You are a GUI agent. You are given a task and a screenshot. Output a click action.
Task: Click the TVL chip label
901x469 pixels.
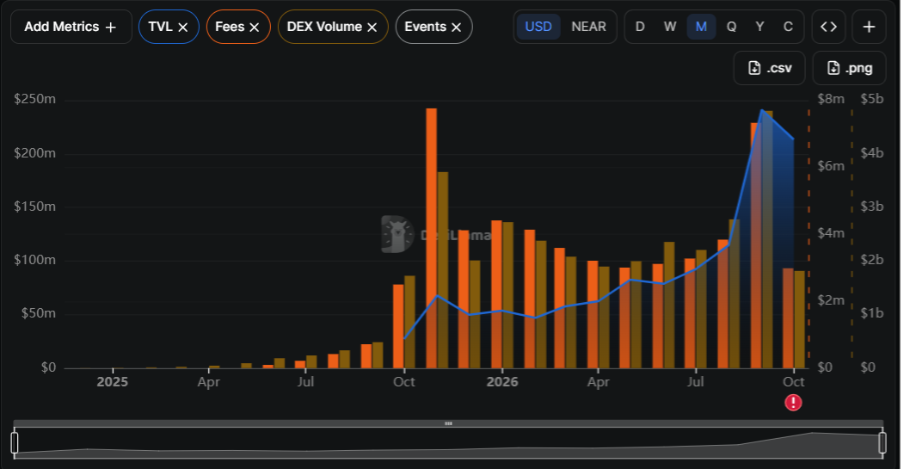tap(160, 27)
